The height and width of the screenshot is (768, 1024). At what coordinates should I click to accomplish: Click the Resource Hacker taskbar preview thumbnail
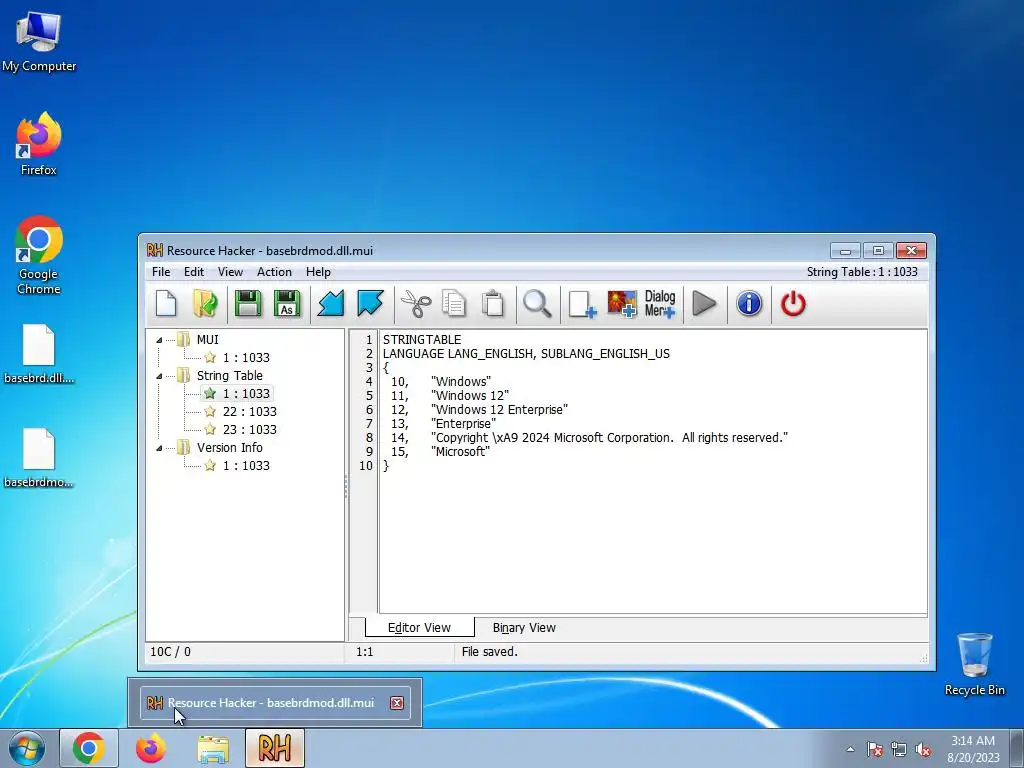[x=275, y=703]
